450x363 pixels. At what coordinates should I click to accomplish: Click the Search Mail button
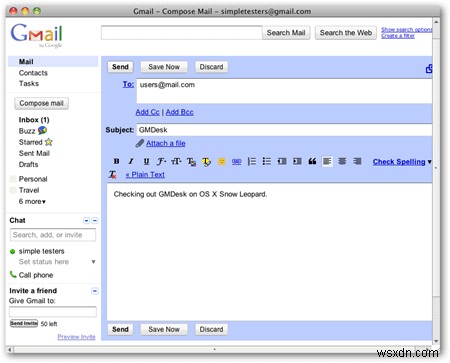[286, 33]
